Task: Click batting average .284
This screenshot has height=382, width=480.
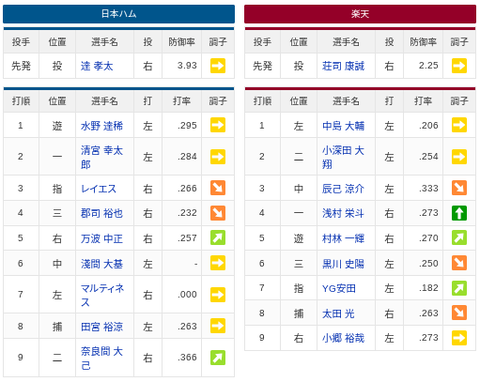Action: [187, 157]
